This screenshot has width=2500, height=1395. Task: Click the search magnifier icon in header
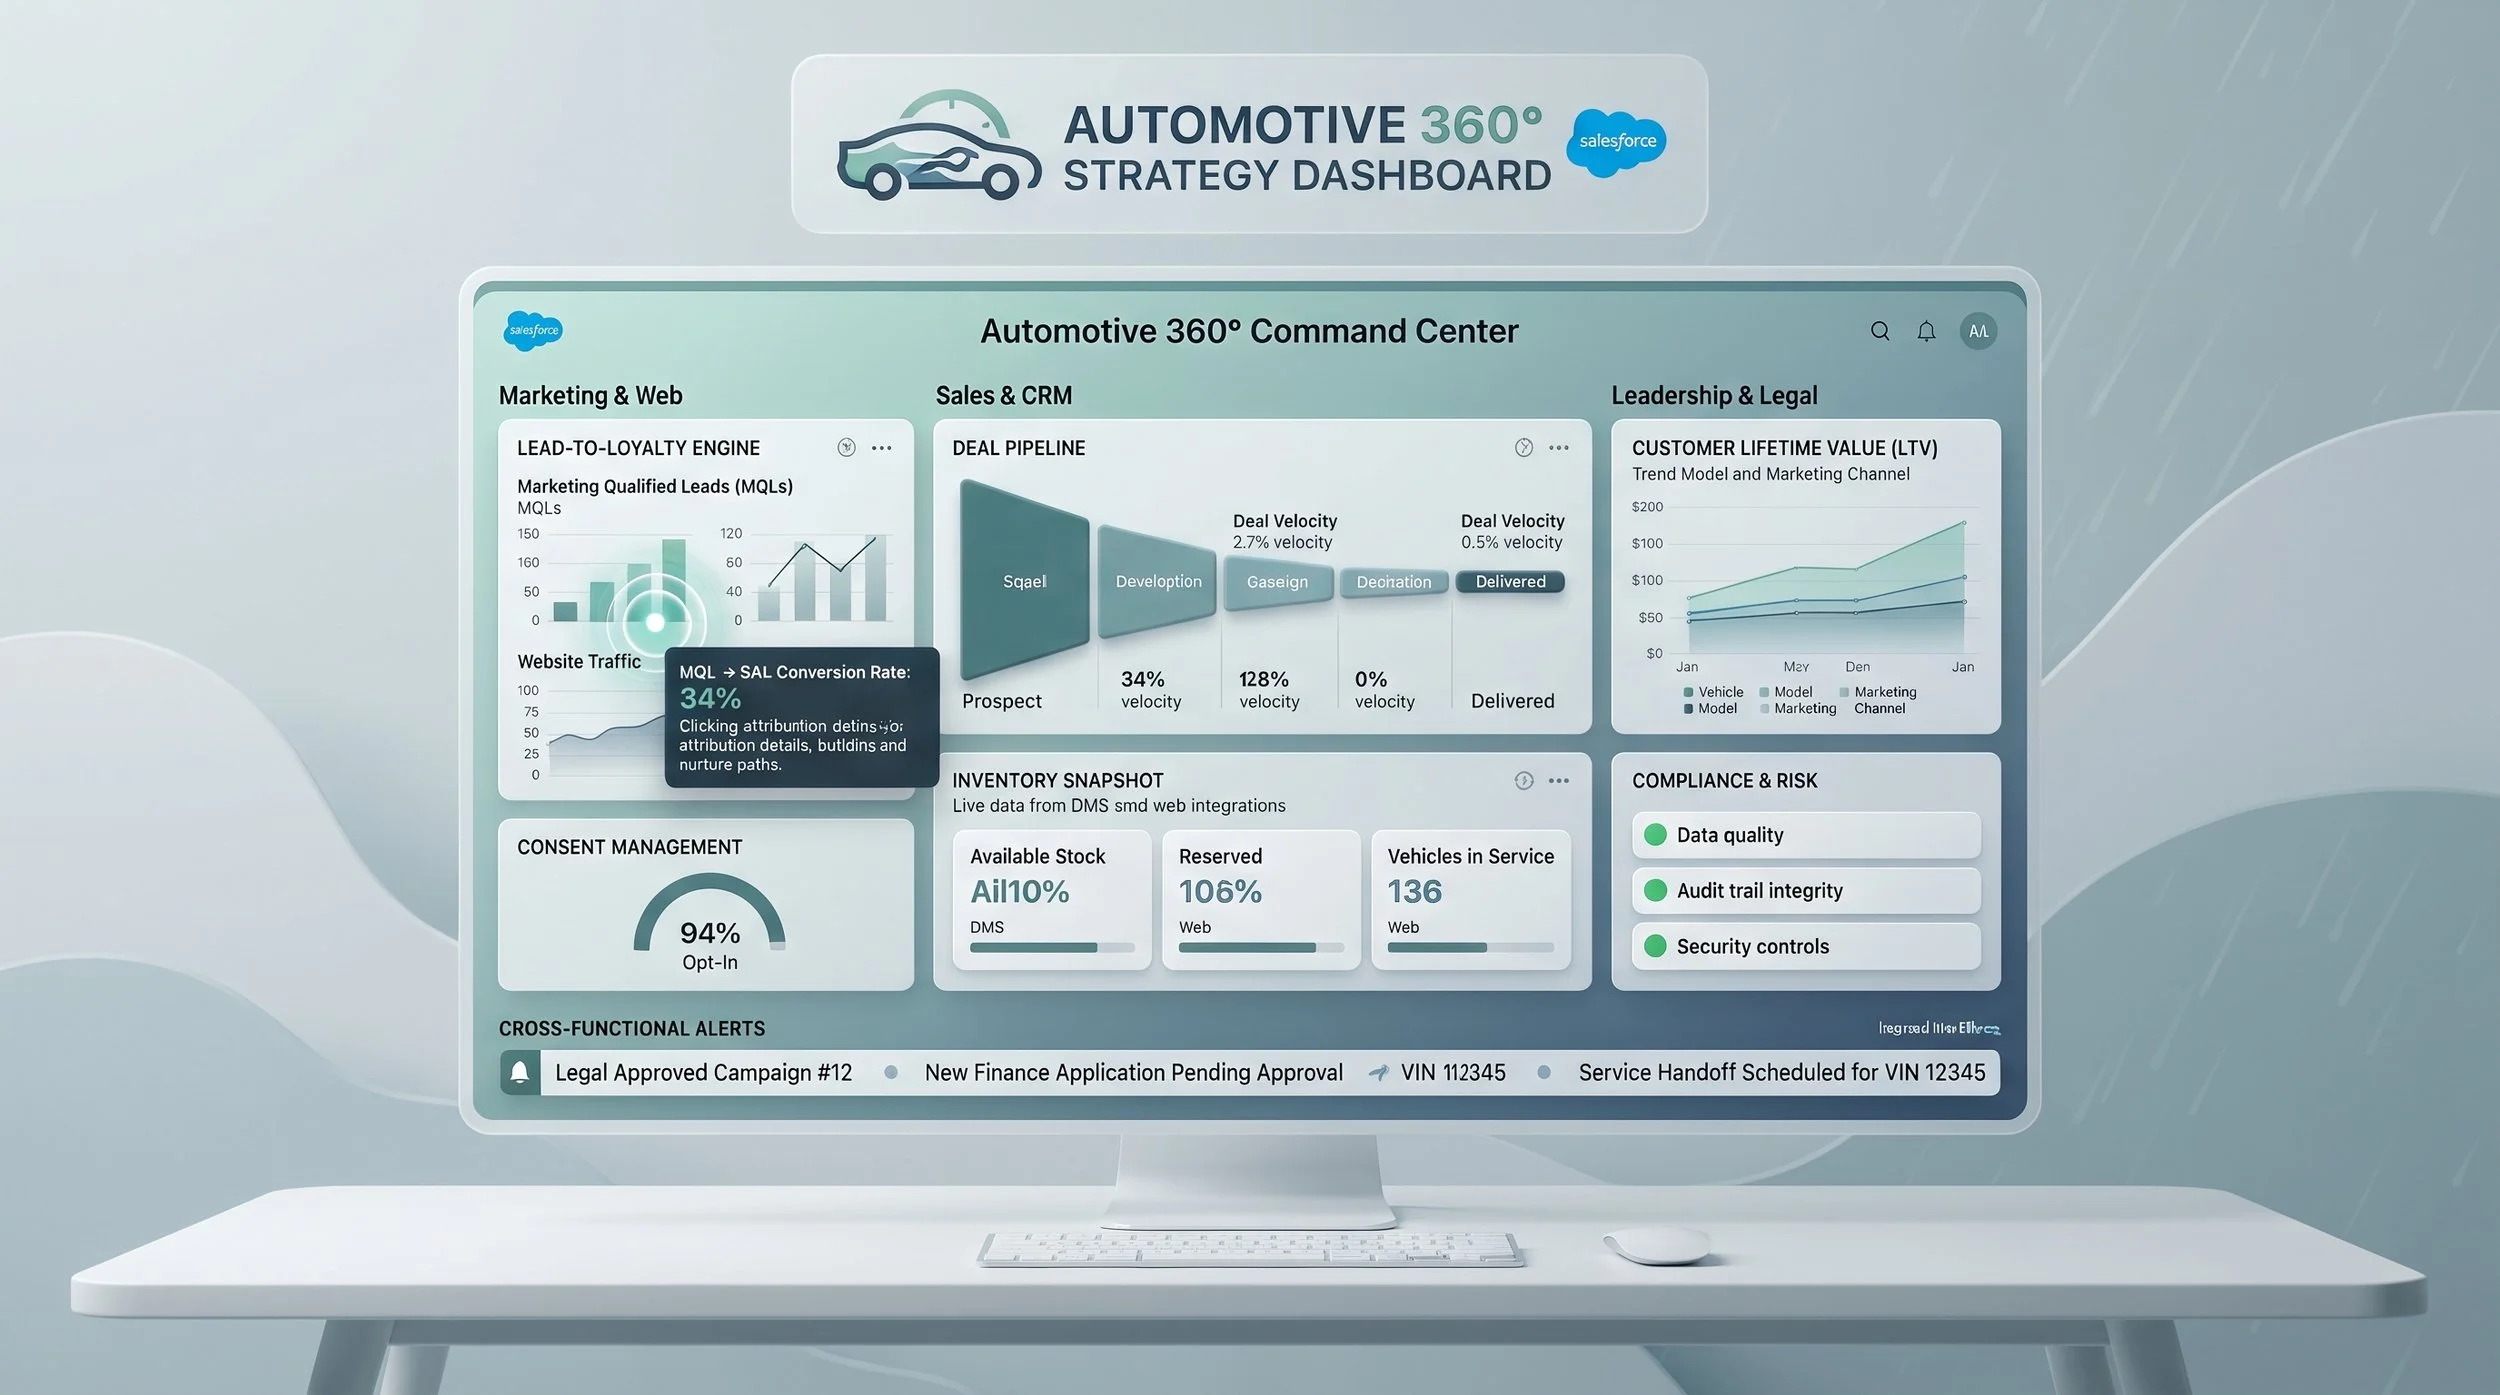[x=1880, y=331]
